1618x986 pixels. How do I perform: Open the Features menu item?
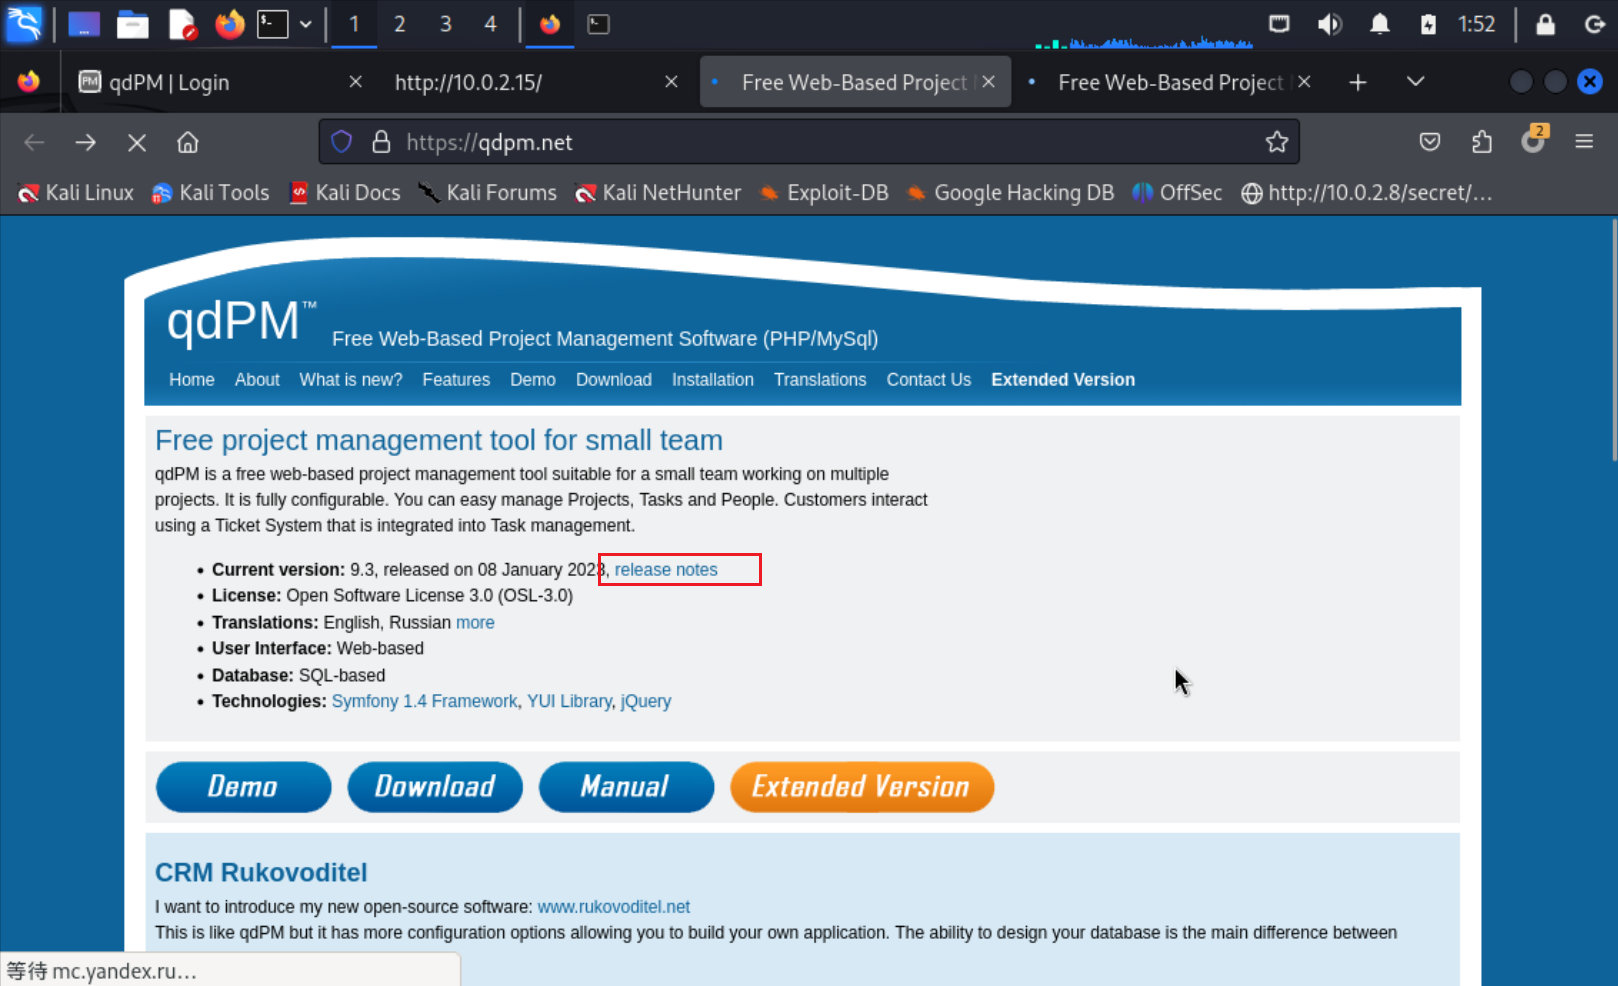pos(456,380)
